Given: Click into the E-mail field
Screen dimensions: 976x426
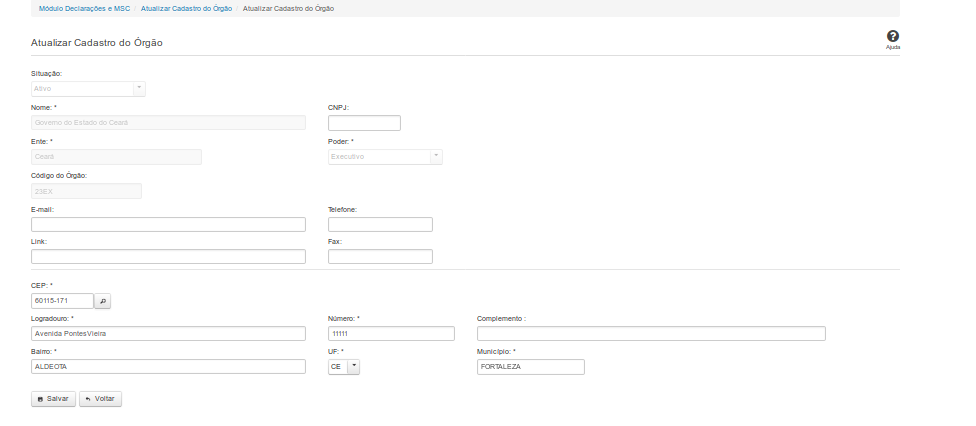Looking at the screenshot, I should [168, 225].
